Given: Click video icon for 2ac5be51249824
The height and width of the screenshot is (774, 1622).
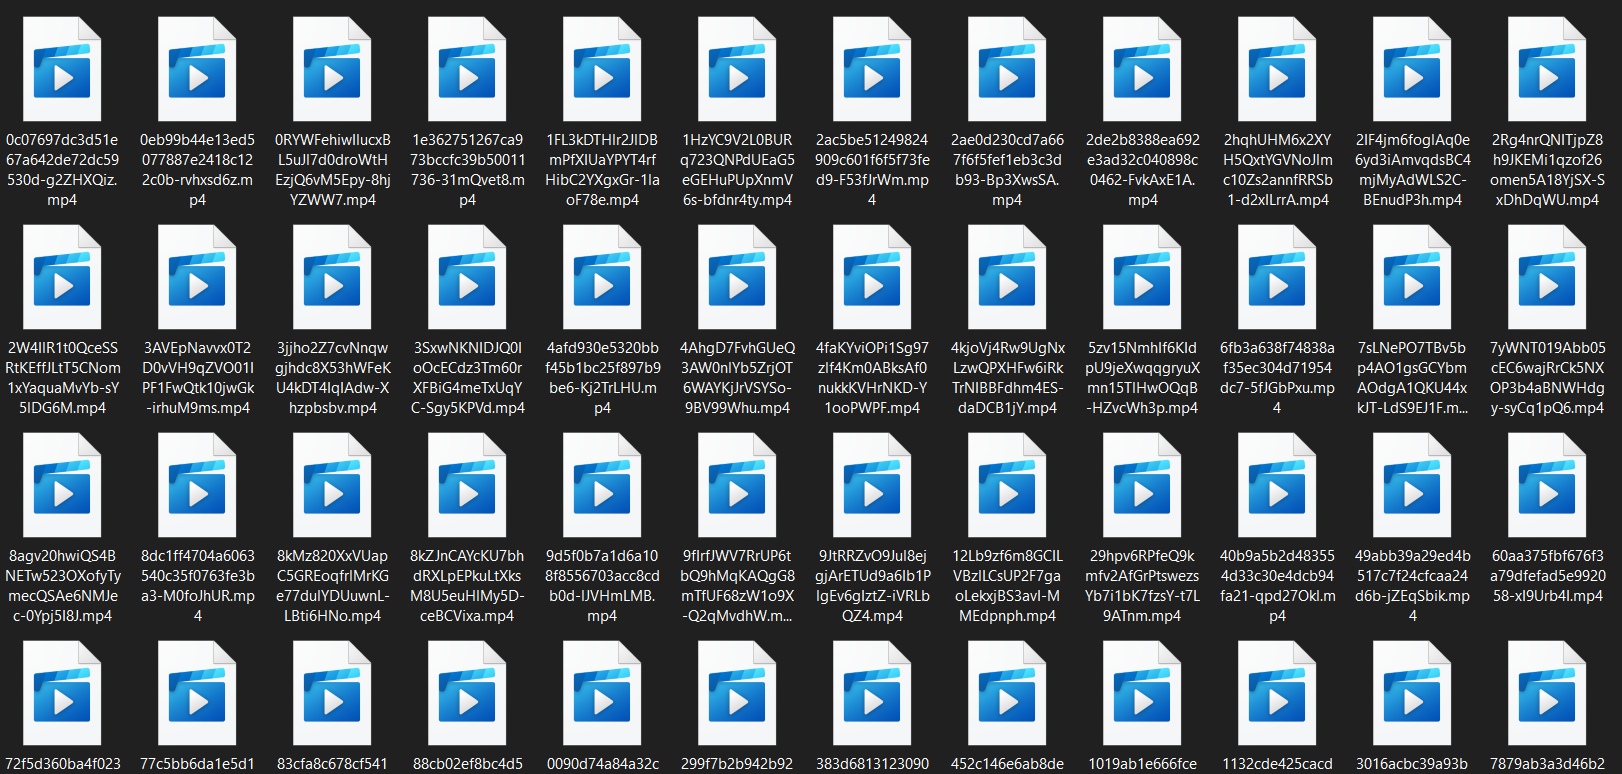Looking at the screenshot, I should coord(872,70).
